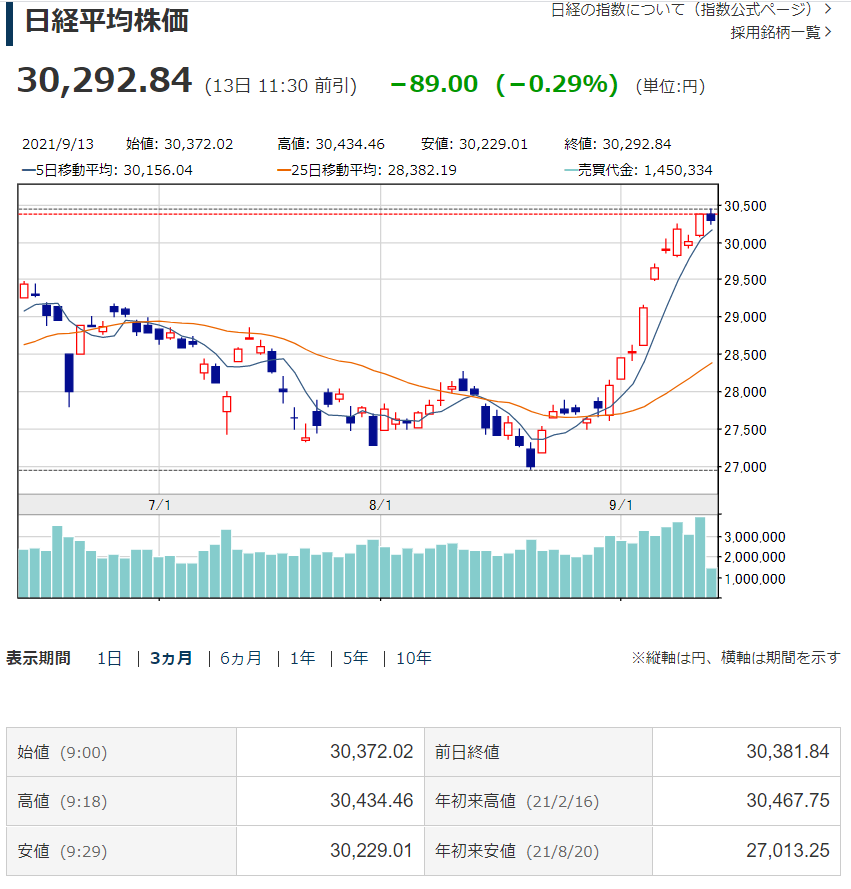Click the 日経平均株価 heading

pyautogui.click(x=106, y=22)
